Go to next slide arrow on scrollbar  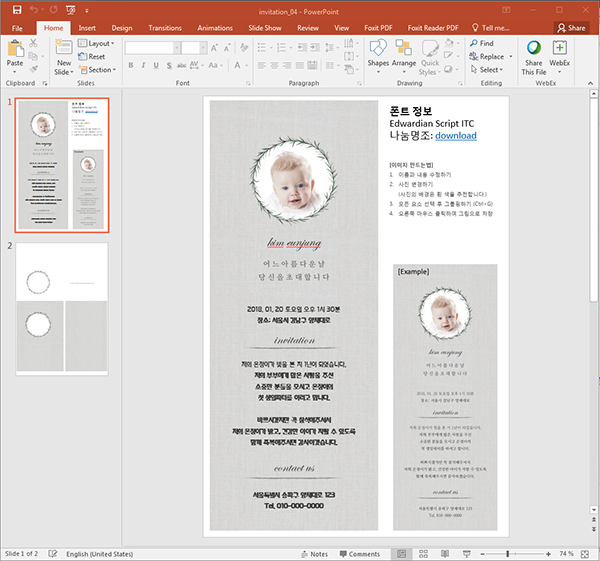(x=594, y=529)
